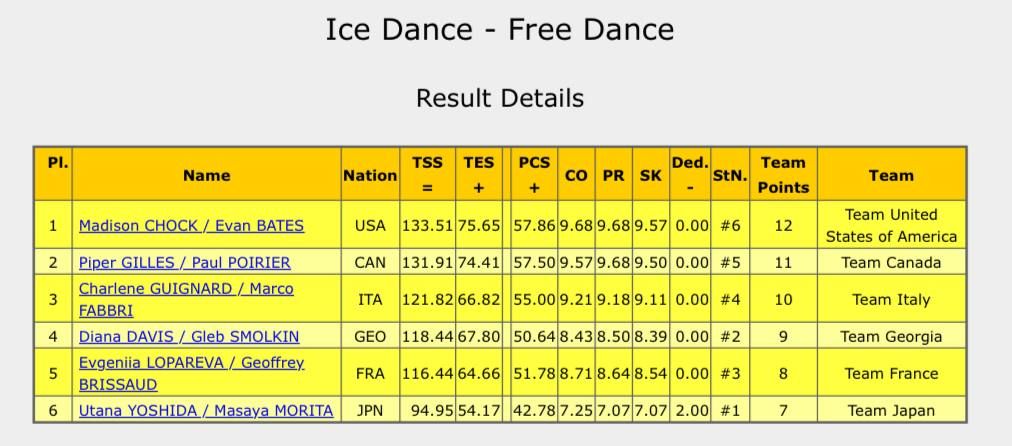This screenshot has height=446, width=1012.
Task: Click the PCS column header
Action: (534, 175)
